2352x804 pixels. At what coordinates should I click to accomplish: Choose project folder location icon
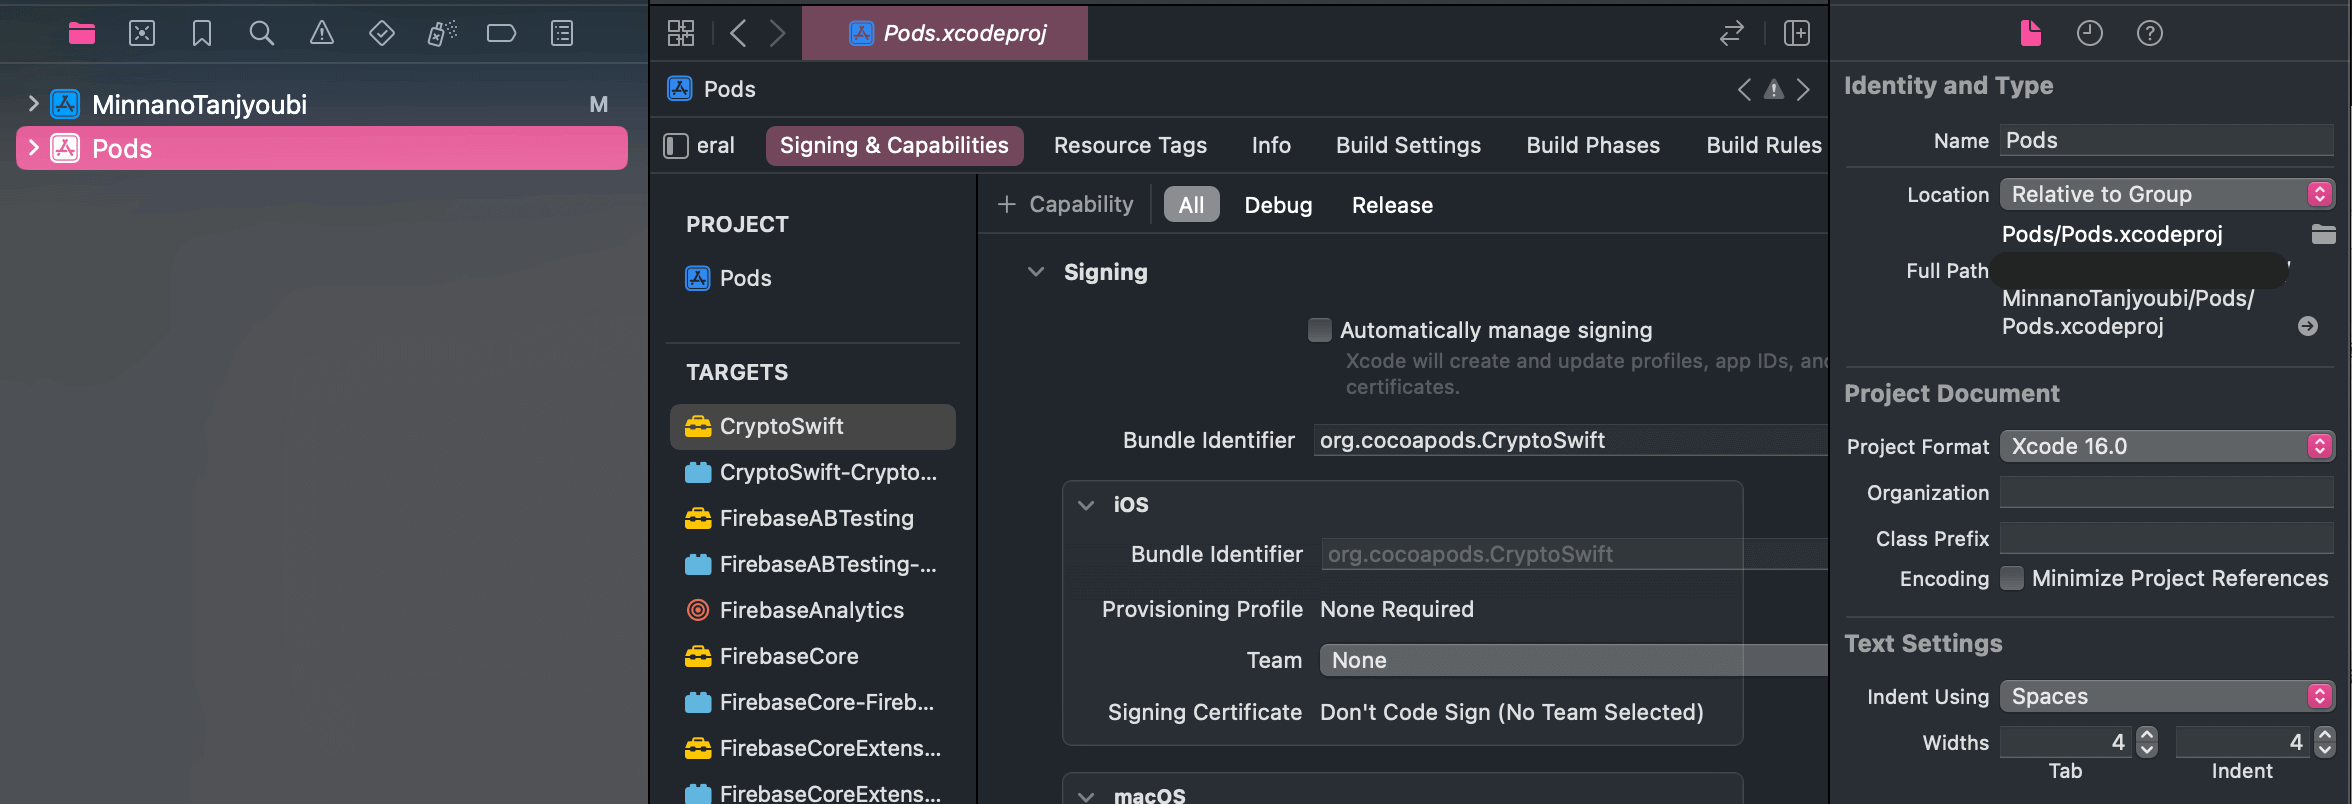2324,234
